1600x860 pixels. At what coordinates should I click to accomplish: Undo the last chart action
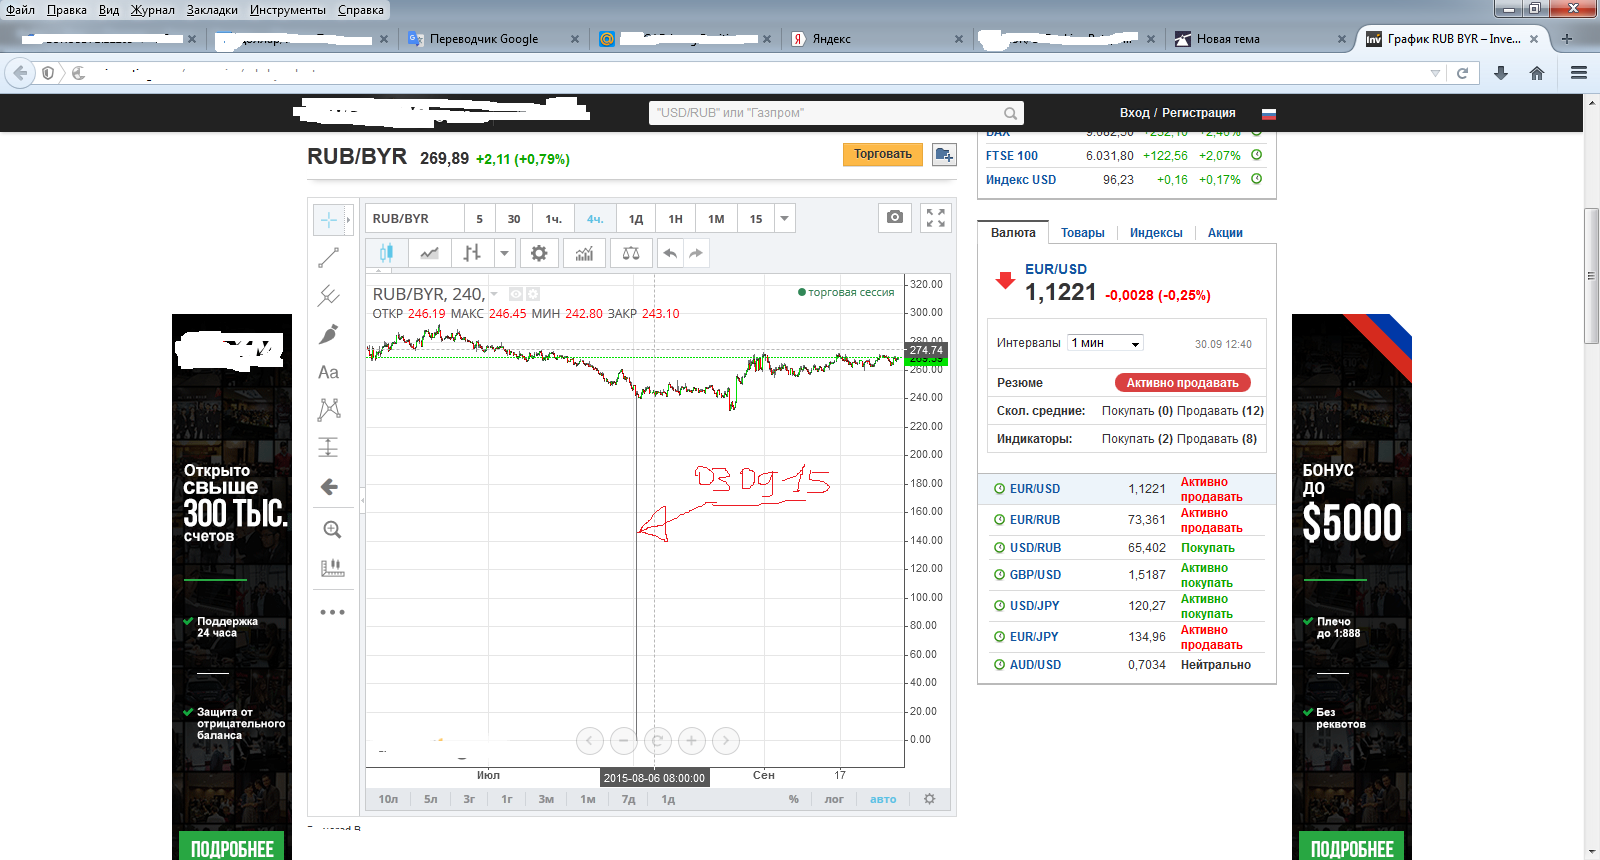pyautogui.click(x=670, y=253)
